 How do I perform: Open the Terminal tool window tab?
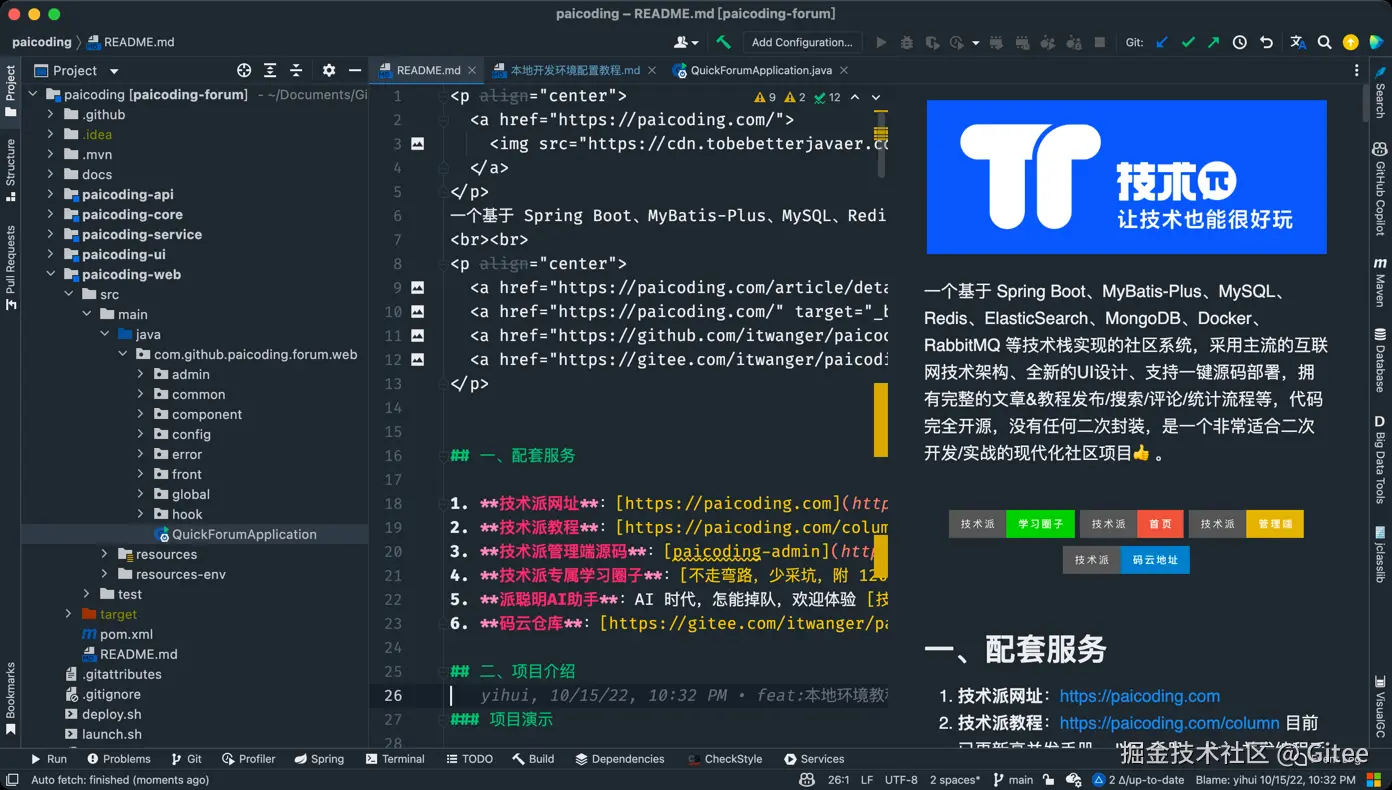click(395, 759)
